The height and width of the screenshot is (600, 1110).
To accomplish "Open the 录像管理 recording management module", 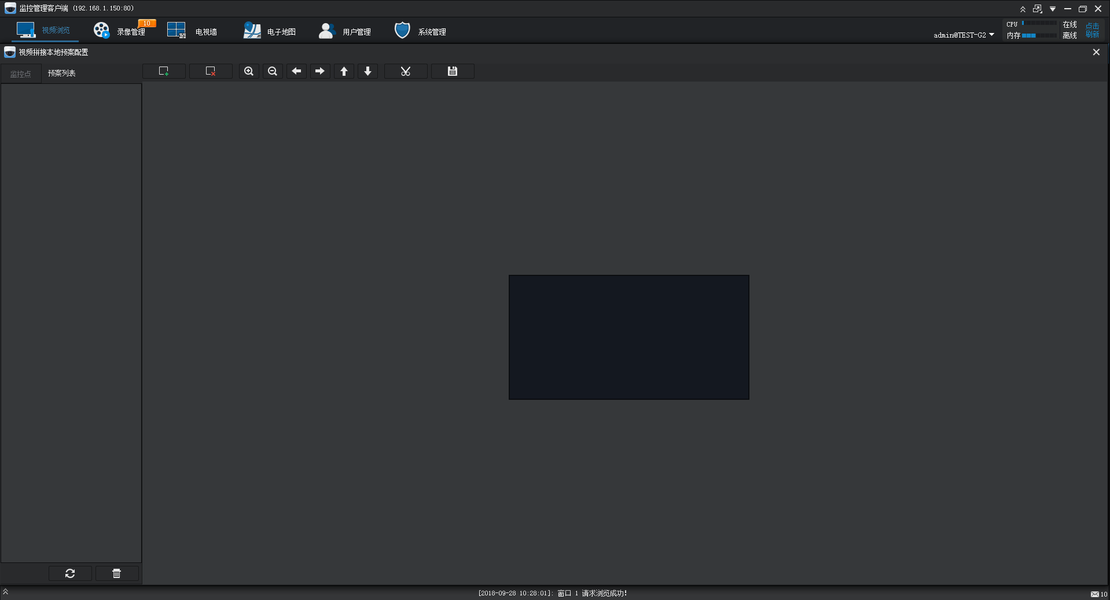I will point(119,31).
